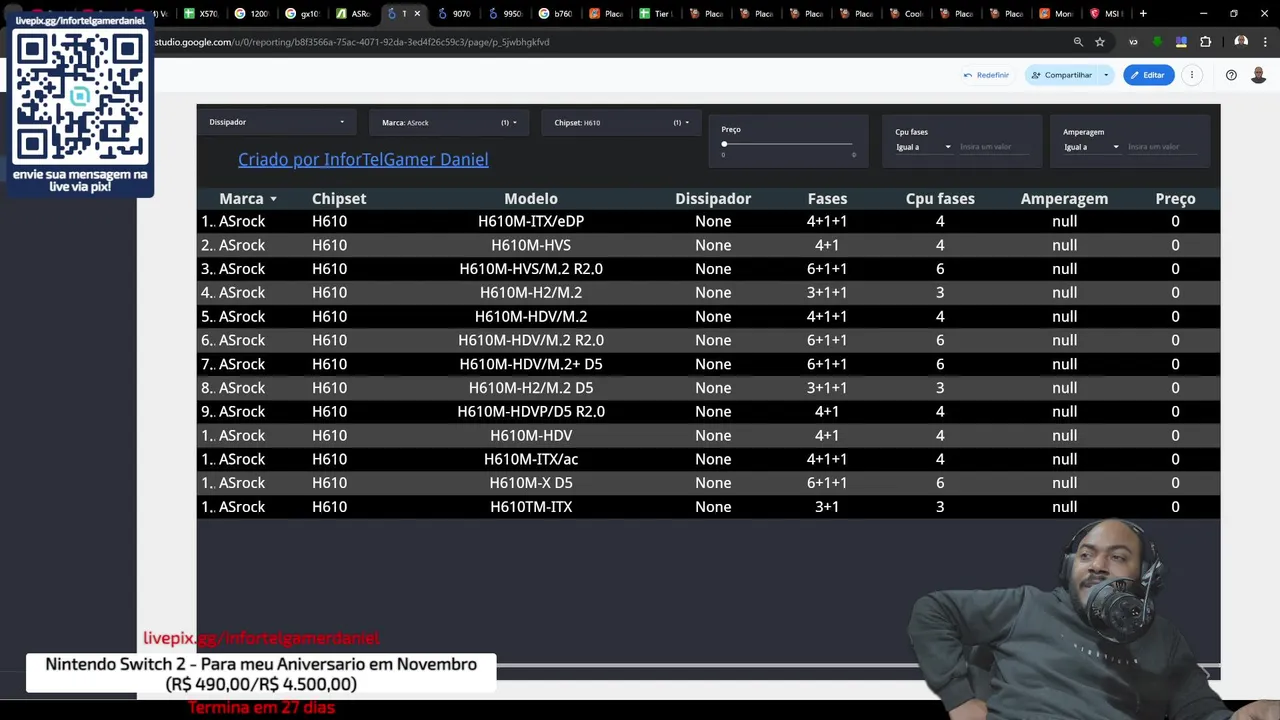Select model cell H610M-ITX/ac

(531, 459)
